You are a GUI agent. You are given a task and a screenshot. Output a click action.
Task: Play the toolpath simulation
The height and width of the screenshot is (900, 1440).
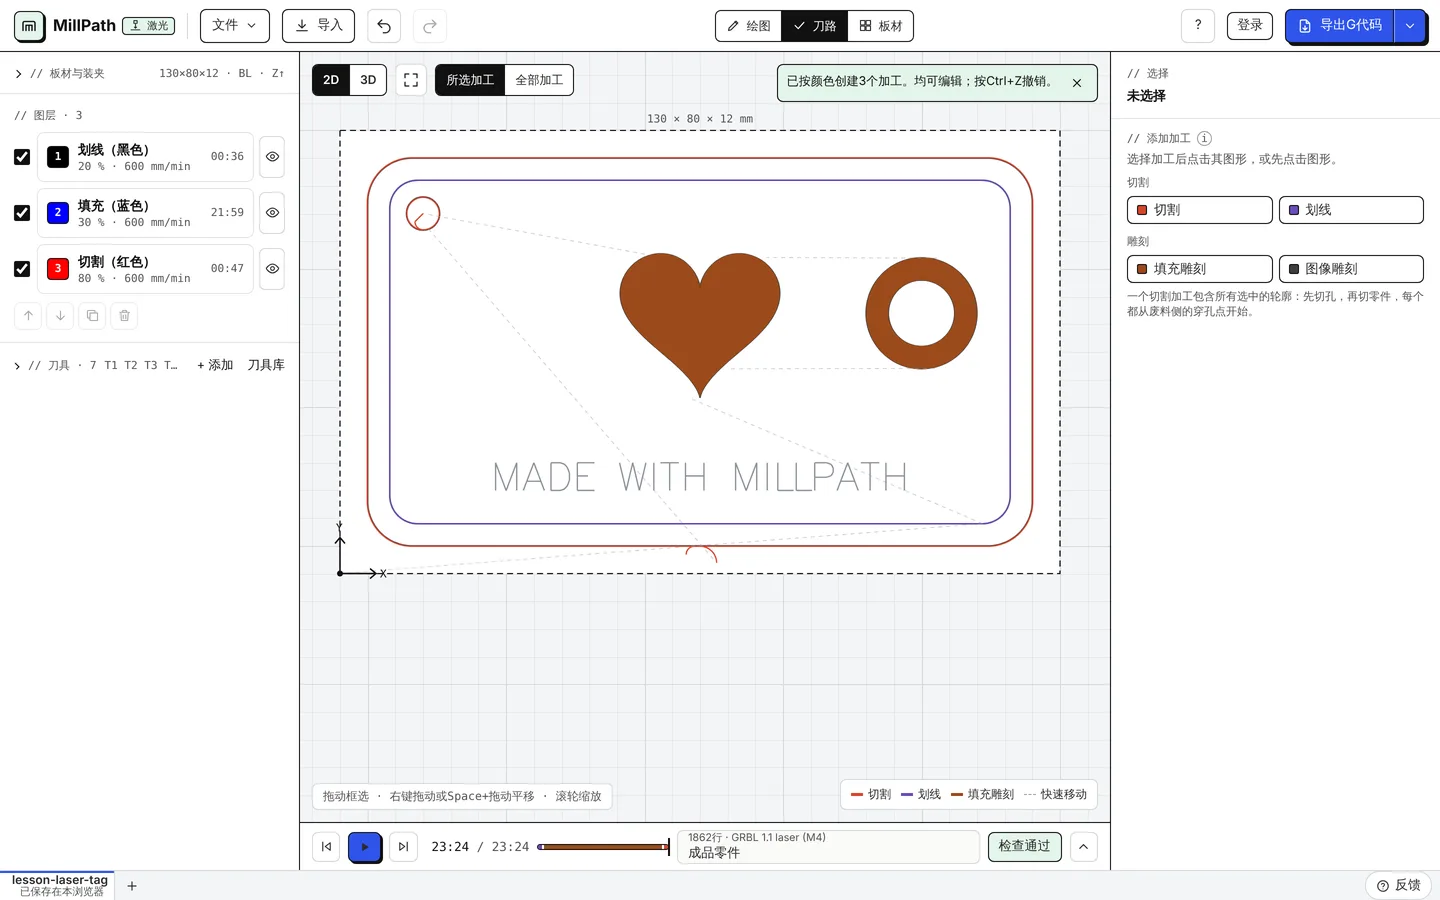pos(365,847)
